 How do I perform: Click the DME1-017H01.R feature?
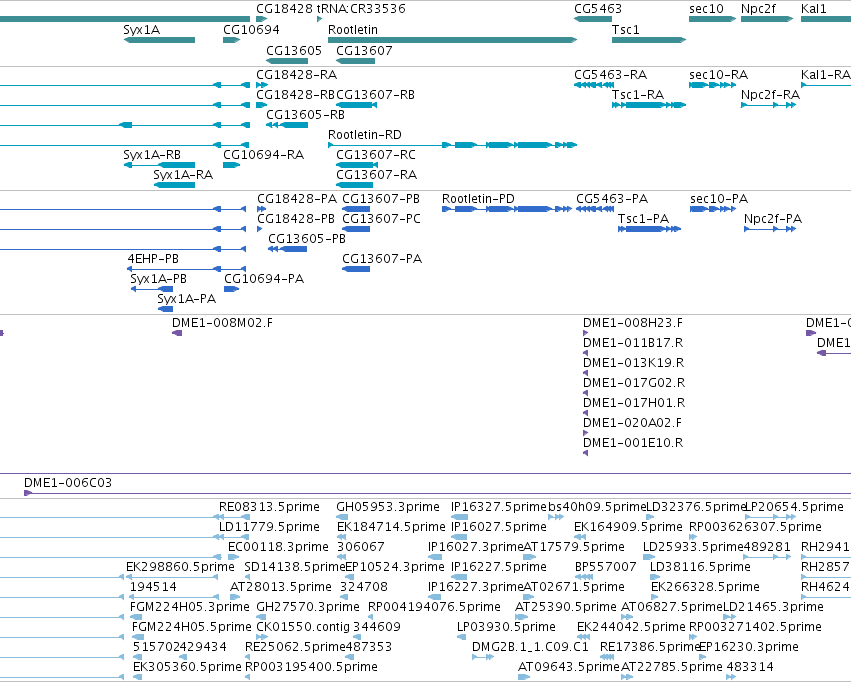[586, 413]
